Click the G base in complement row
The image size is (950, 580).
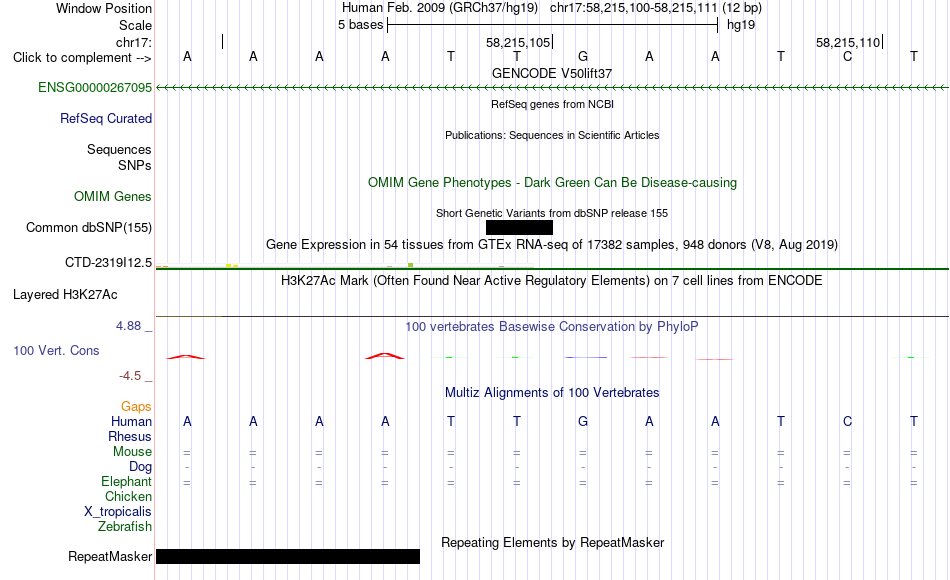[x=583, y=57]
